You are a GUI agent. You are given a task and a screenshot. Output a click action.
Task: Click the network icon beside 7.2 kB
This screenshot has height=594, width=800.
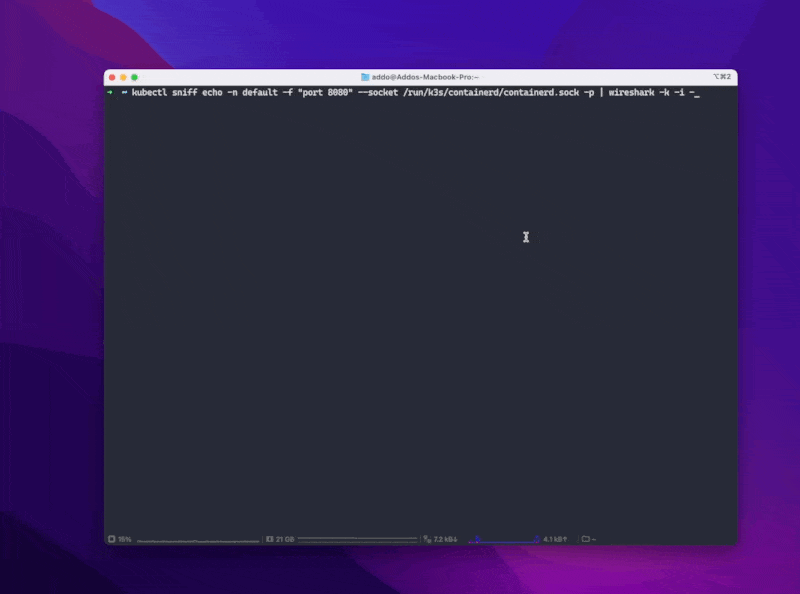(427, 539)
